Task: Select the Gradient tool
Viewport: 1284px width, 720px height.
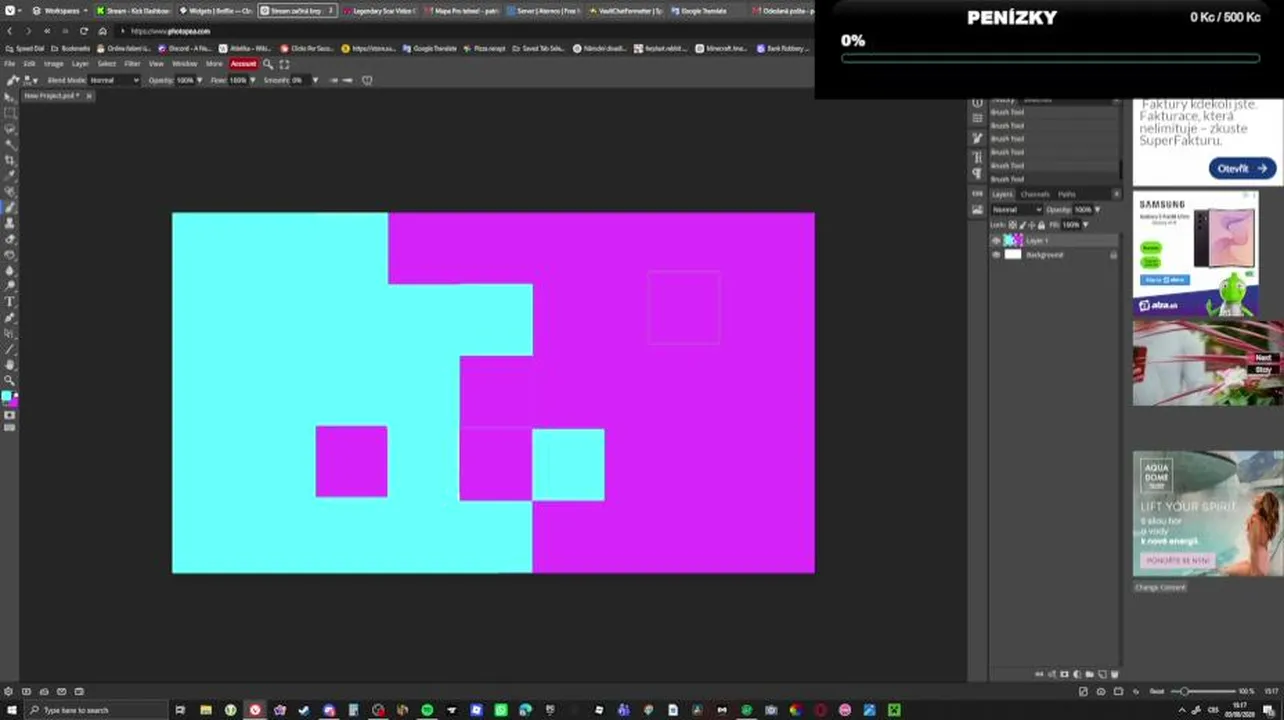Action: (x=10, y=254)
